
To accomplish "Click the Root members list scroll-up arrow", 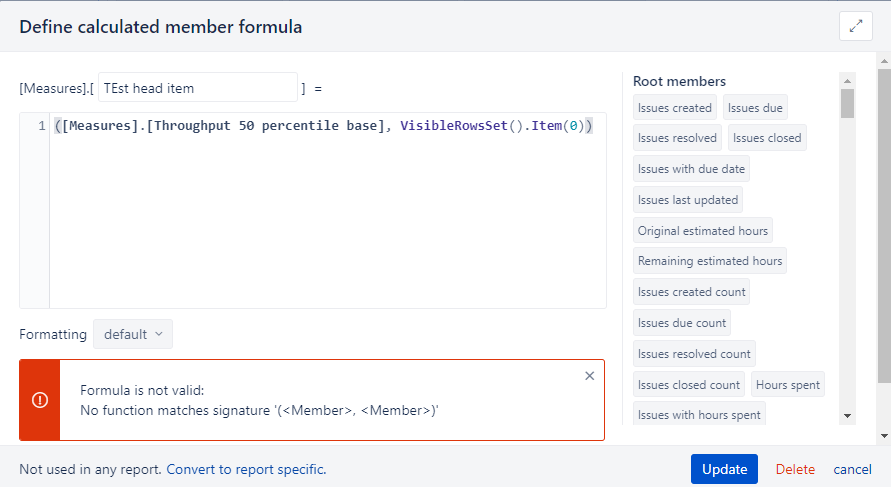I will point(847,81).
